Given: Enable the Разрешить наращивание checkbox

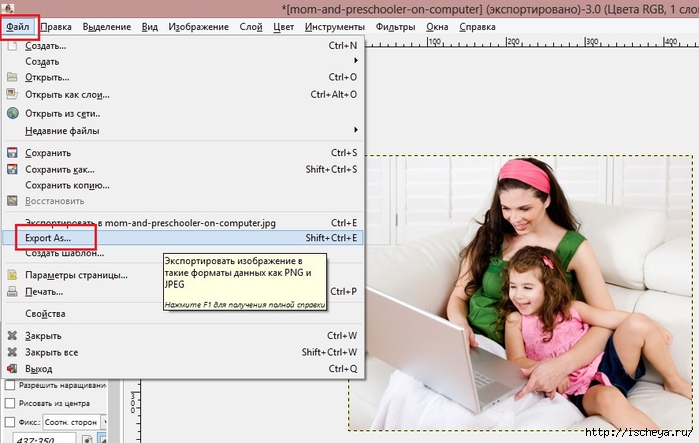Looking at the screenshot, I should [x=10, y=385].
